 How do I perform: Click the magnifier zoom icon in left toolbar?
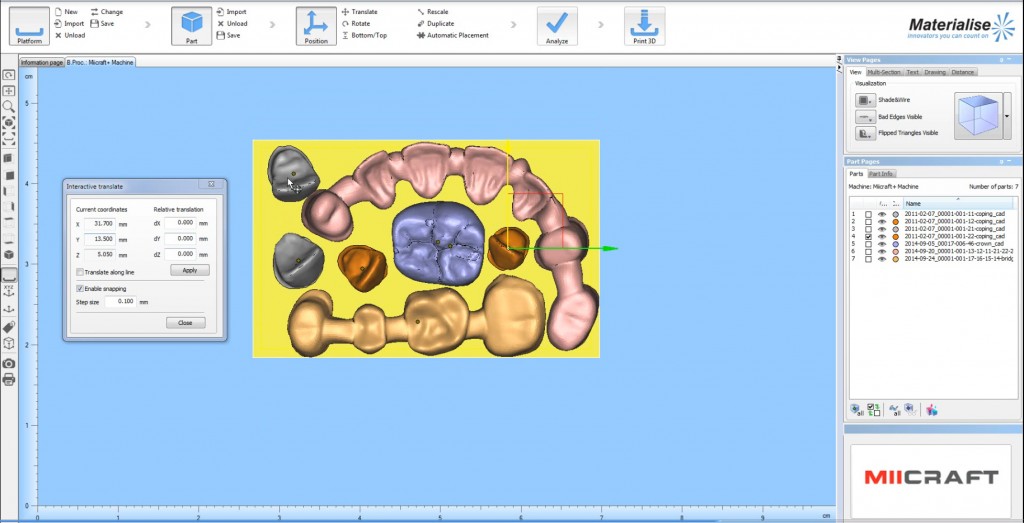point(9,106)
